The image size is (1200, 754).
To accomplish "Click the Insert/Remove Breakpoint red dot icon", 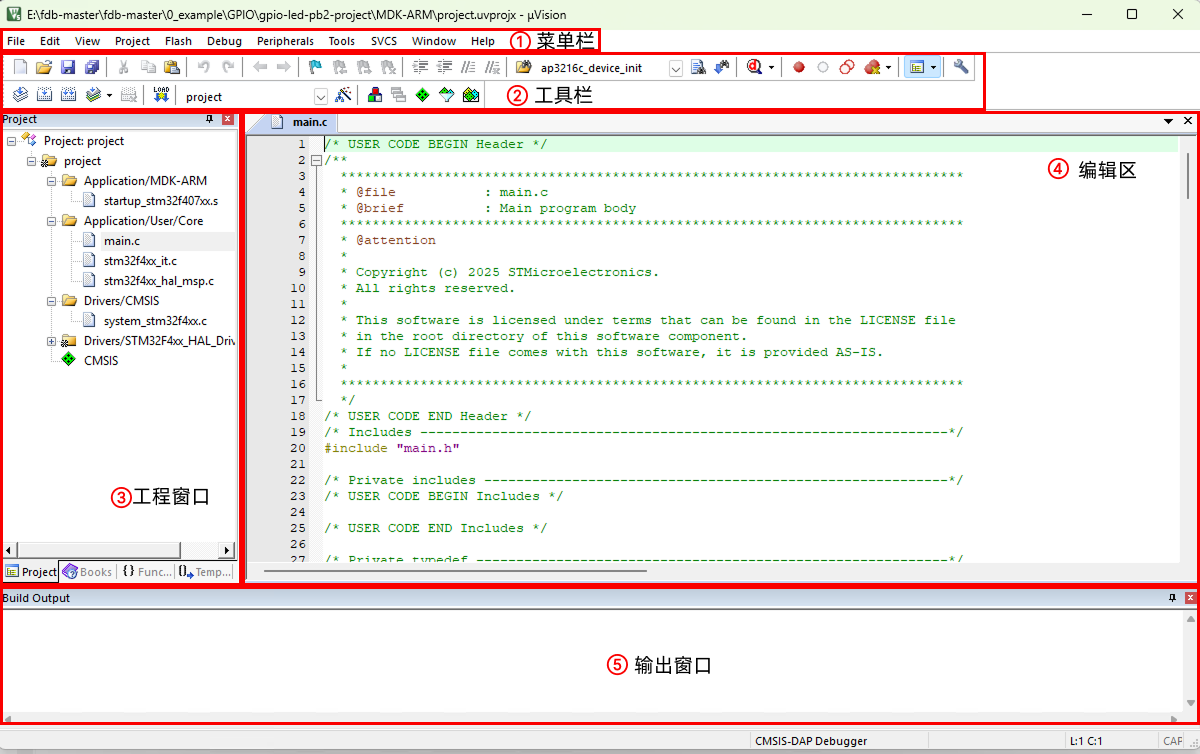I will click(799, 67).
